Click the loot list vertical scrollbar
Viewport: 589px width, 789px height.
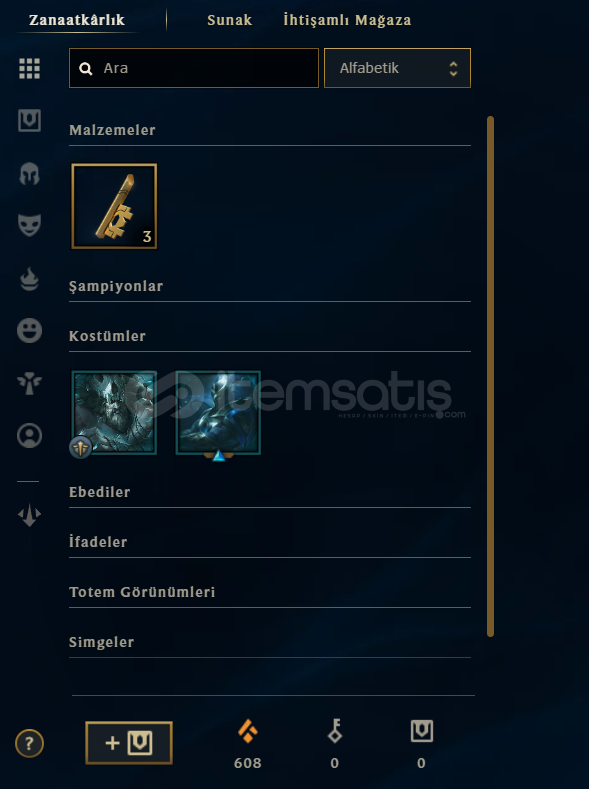click(490, 376)
